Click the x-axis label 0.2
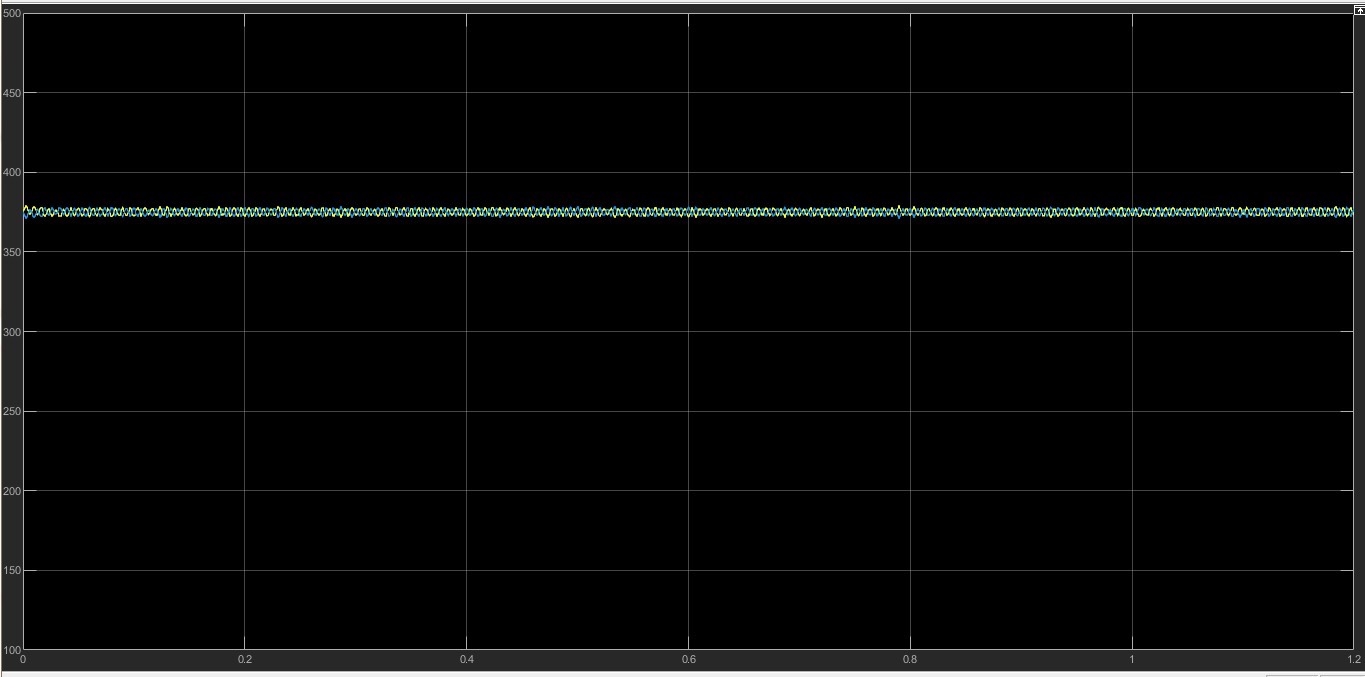This screenshot has height=677, width=1365. coord(244,660)
